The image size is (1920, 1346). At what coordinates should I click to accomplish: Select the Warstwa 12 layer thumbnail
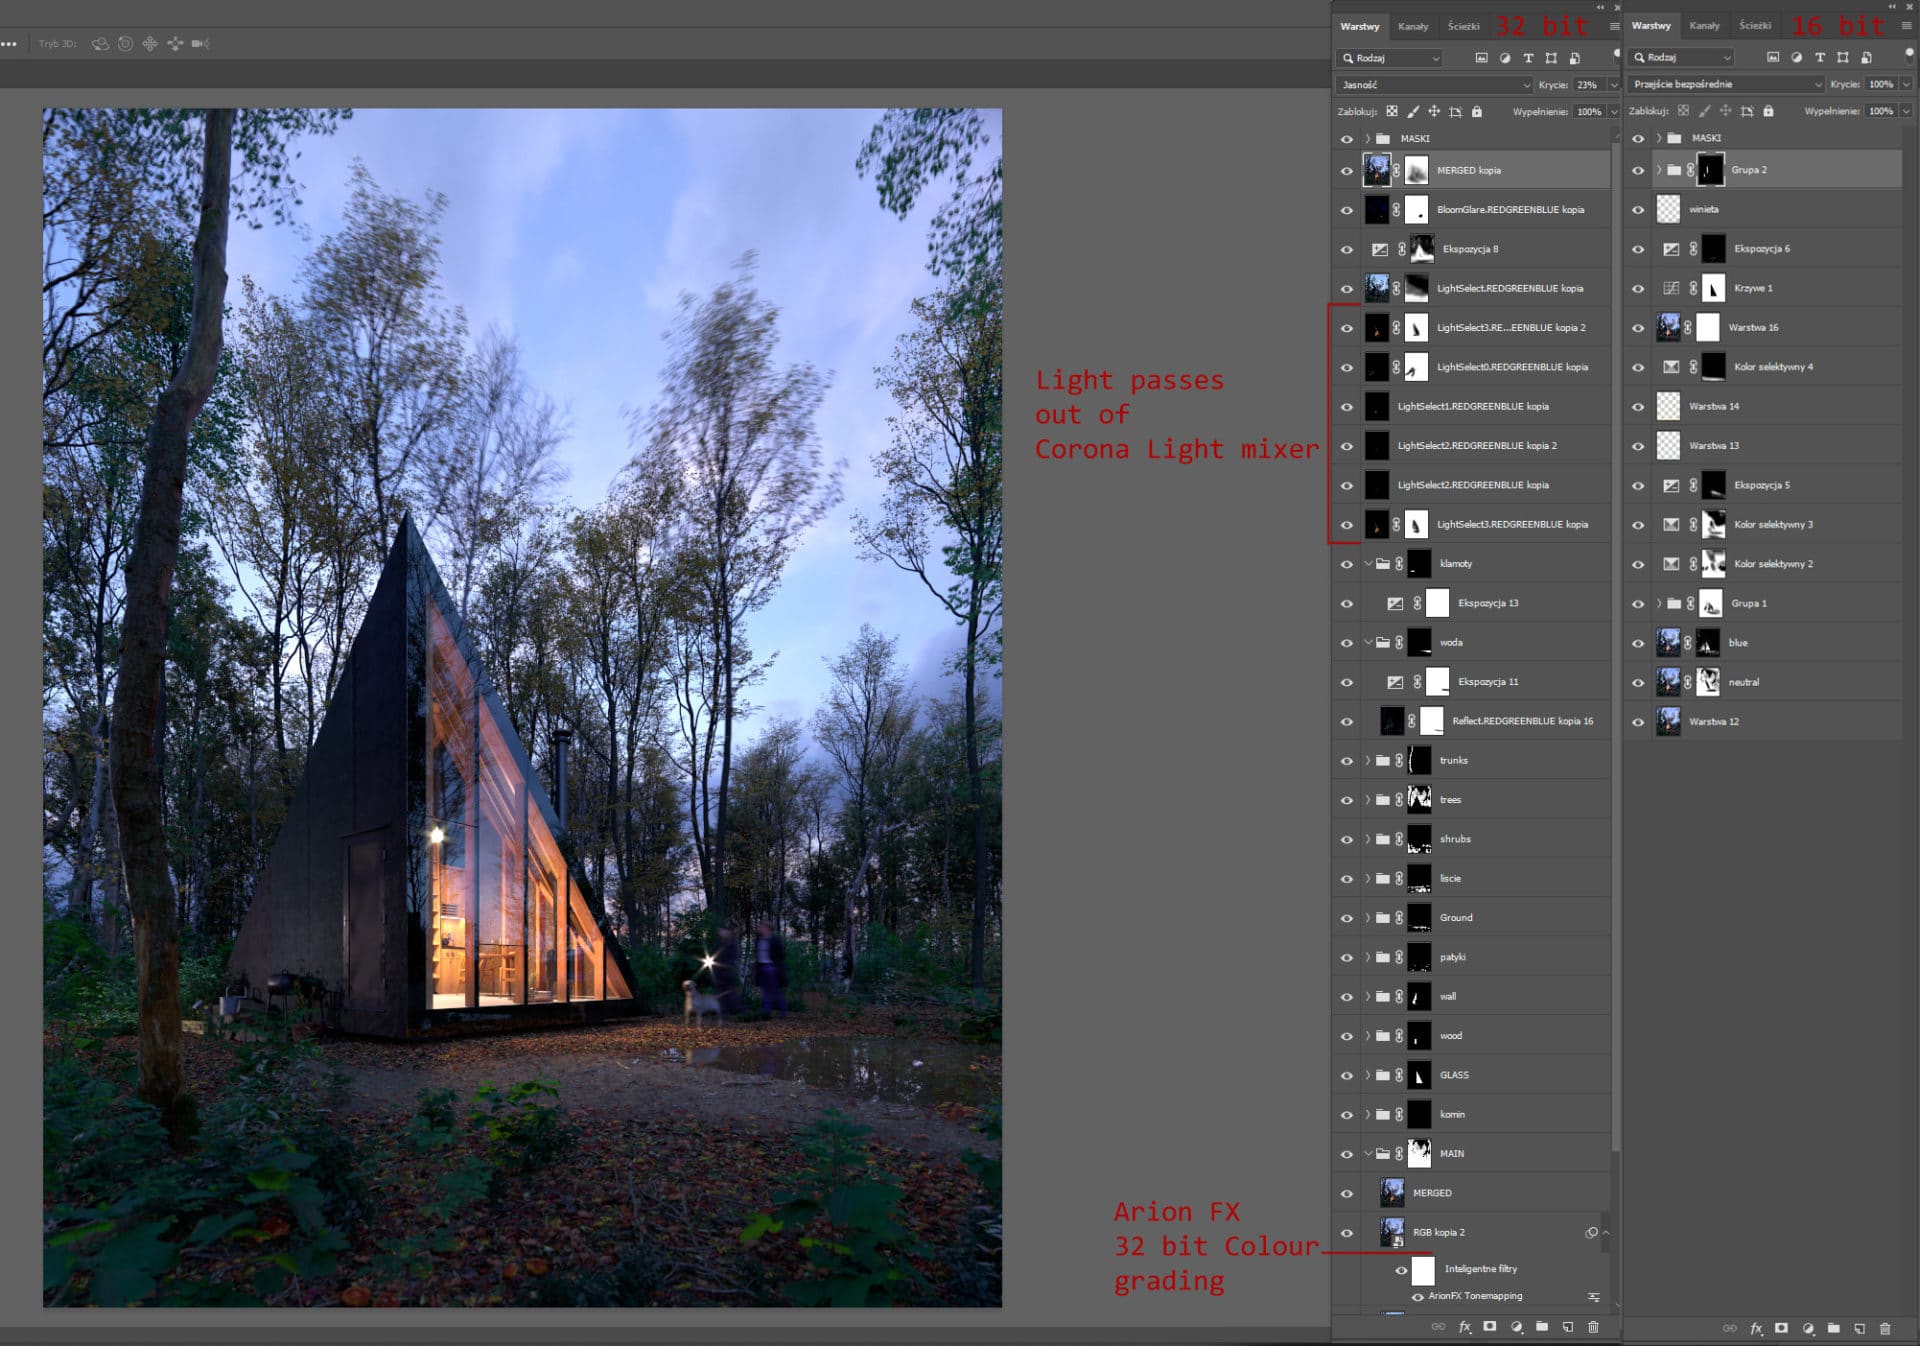tap(1668, 722)
